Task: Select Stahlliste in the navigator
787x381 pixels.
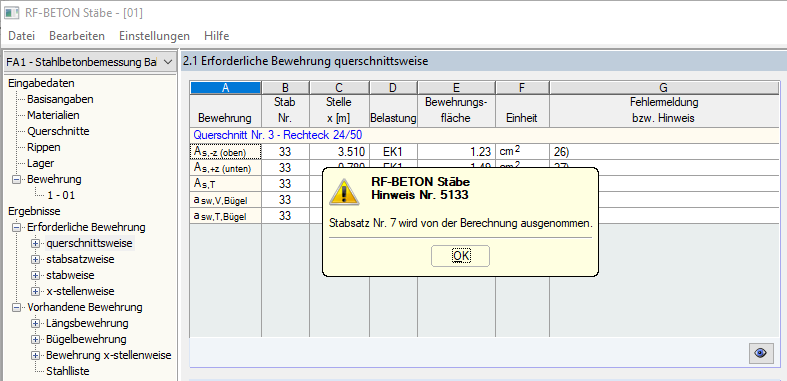Action: pyautogui.click(x=68, y=371)
